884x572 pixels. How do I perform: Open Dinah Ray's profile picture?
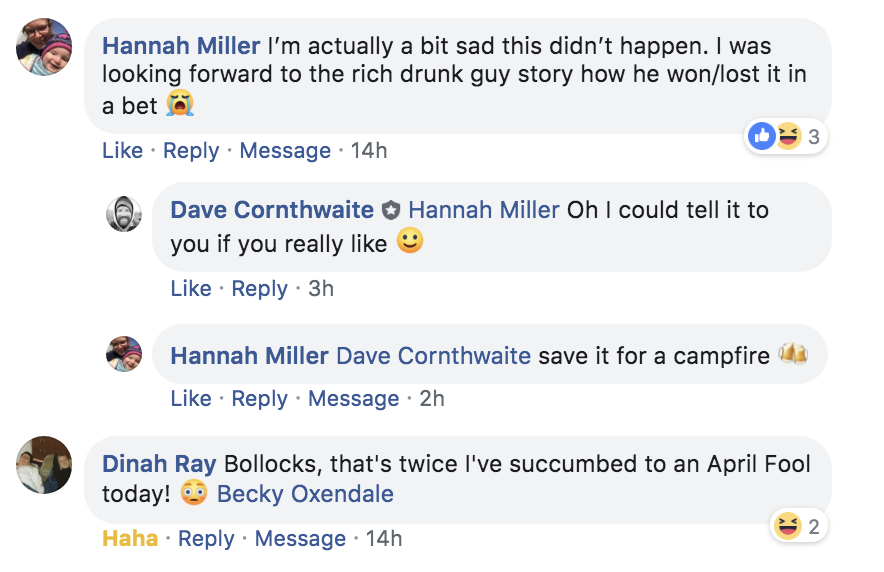[44, 464]
